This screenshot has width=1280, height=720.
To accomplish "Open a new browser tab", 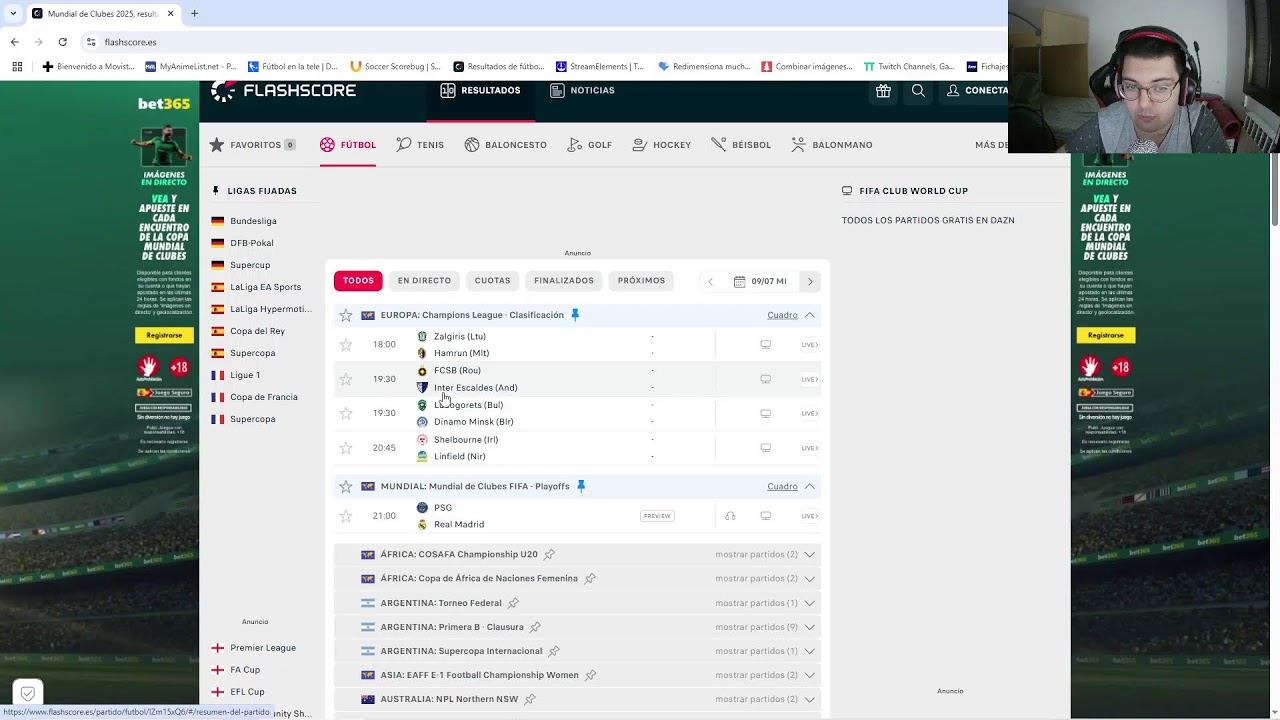I will pos(194,14).
